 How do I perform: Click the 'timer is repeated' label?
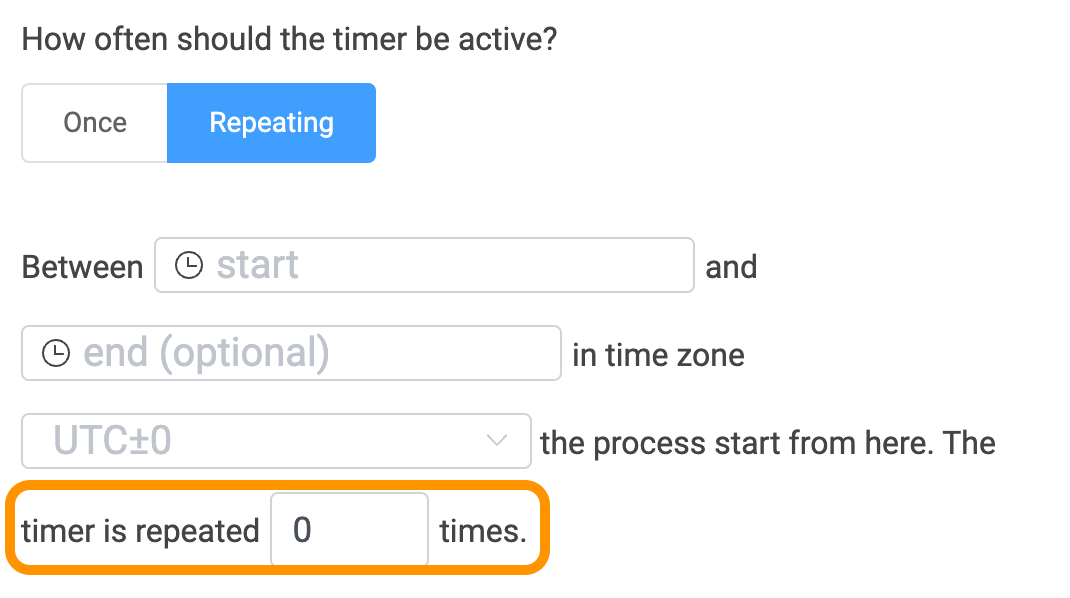coord(140,530)
